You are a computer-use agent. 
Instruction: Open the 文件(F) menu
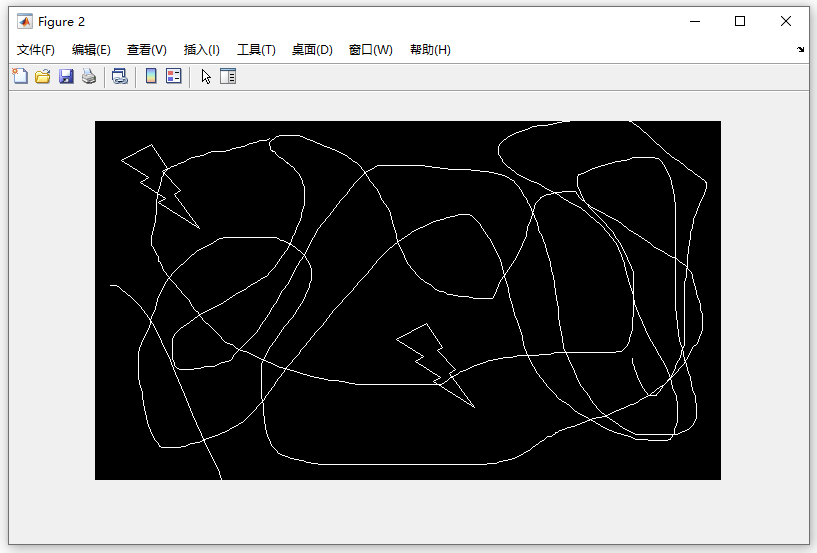tap(35, 50)
